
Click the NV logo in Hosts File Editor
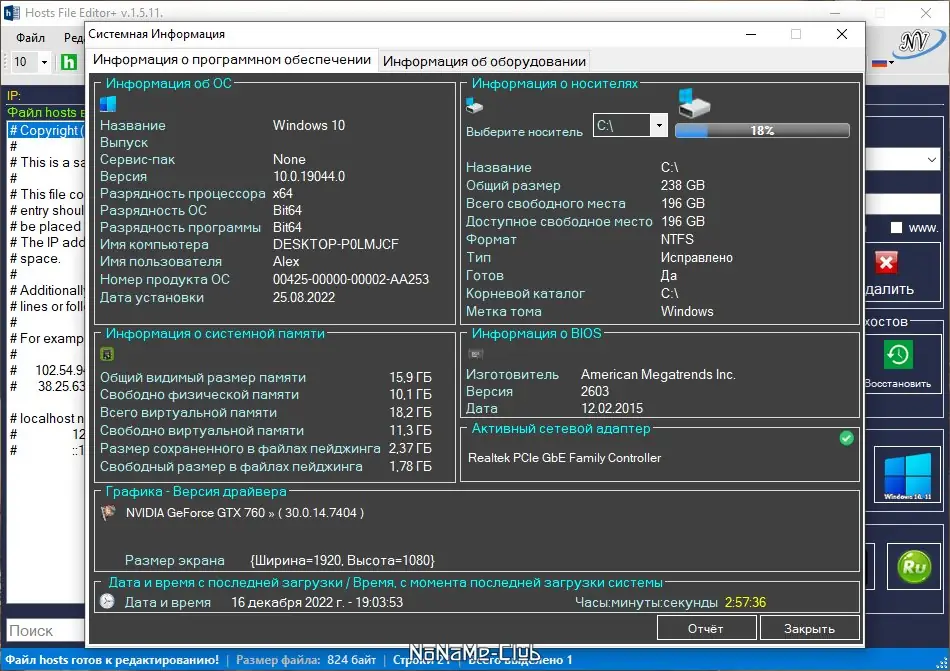pyautogui.click(x=919, y=44)
